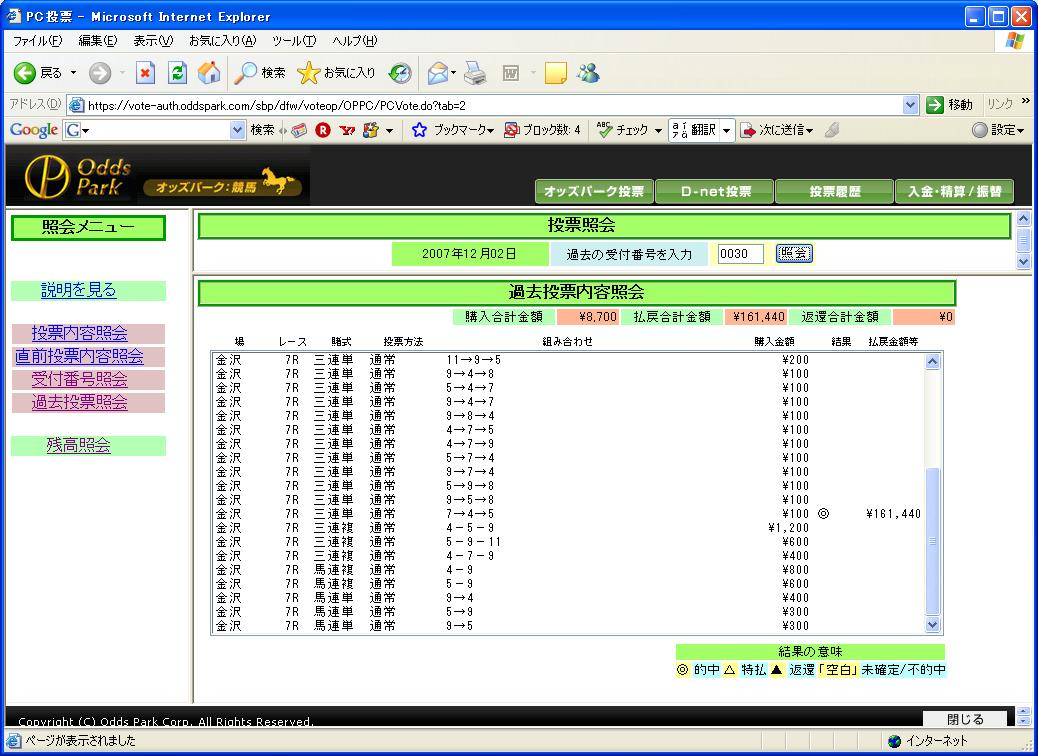Click the Yahoo Y! icon
Viewport: 1038px width, 756px height.
(346, 130)
